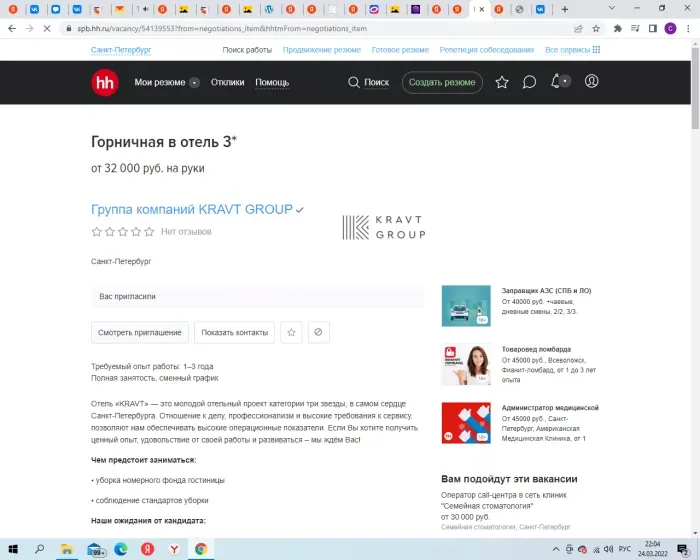Viewport: 700px width, 560px height.
Task: Click the browser address bar URL
Action: (x=222, y=29)
